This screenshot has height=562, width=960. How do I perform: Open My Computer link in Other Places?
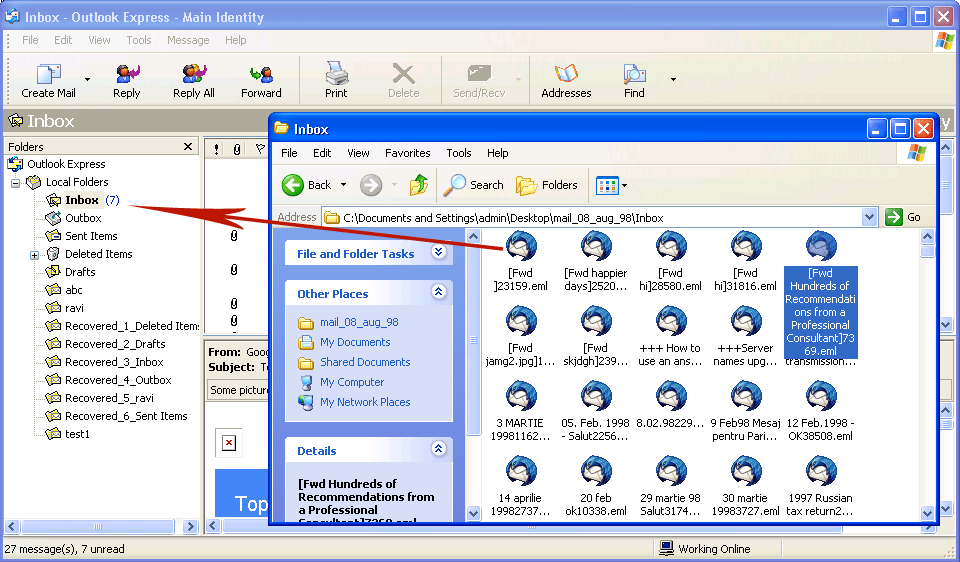[352, 382]
